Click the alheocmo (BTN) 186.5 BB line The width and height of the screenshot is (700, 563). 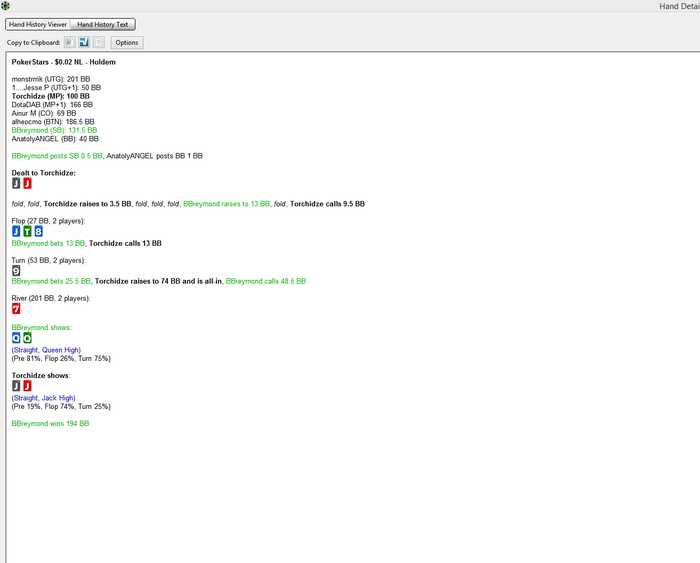point(53,121)
